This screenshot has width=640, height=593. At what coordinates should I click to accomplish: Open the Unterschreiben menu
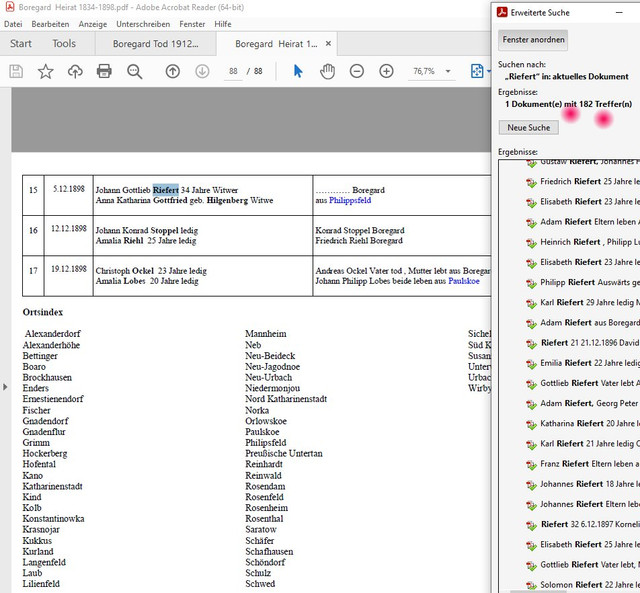click(143, 24)
